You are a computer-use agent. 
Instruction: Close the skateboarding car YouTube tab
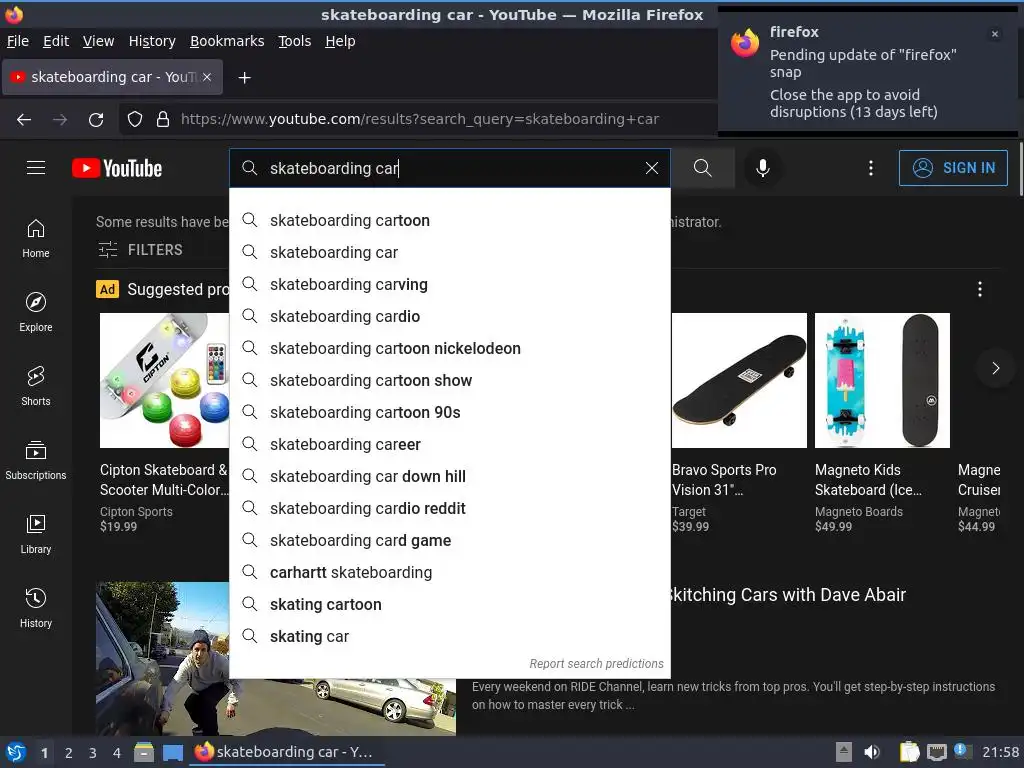(206, 77)
